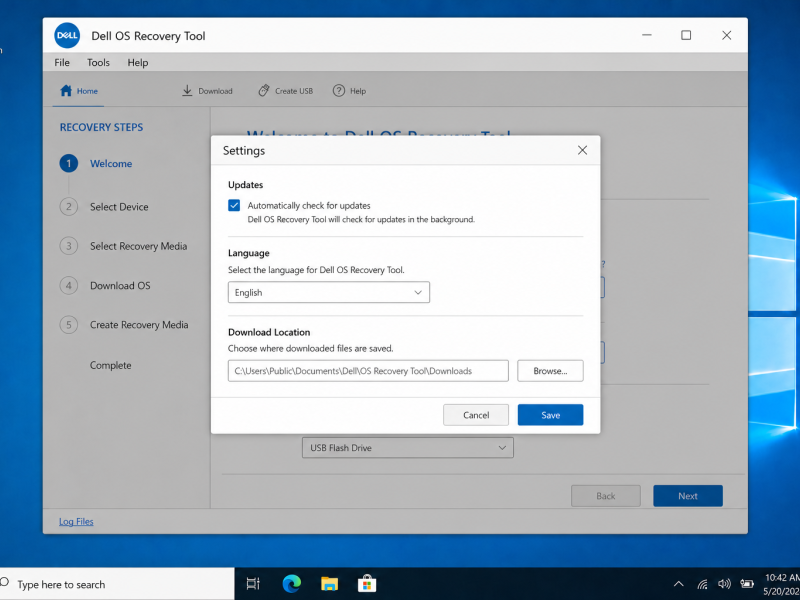Click the Welcome step label

tap(111, 164)
